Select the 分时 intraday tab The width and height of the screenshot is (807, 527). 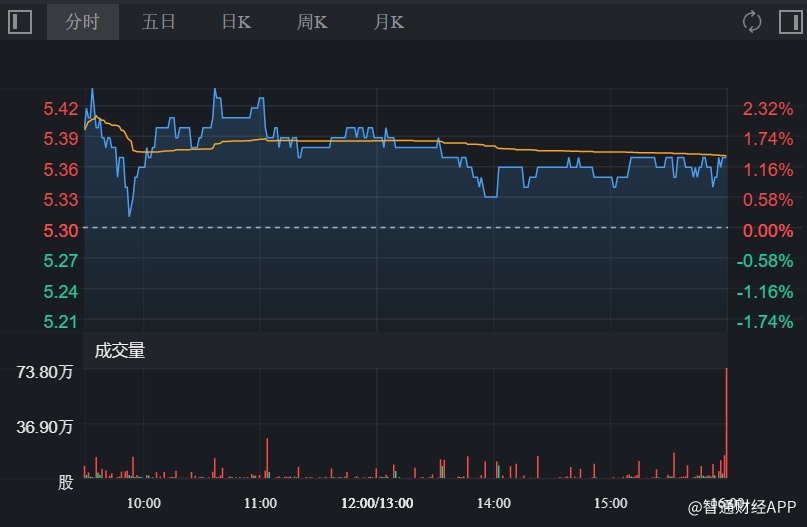coord(83,22)
